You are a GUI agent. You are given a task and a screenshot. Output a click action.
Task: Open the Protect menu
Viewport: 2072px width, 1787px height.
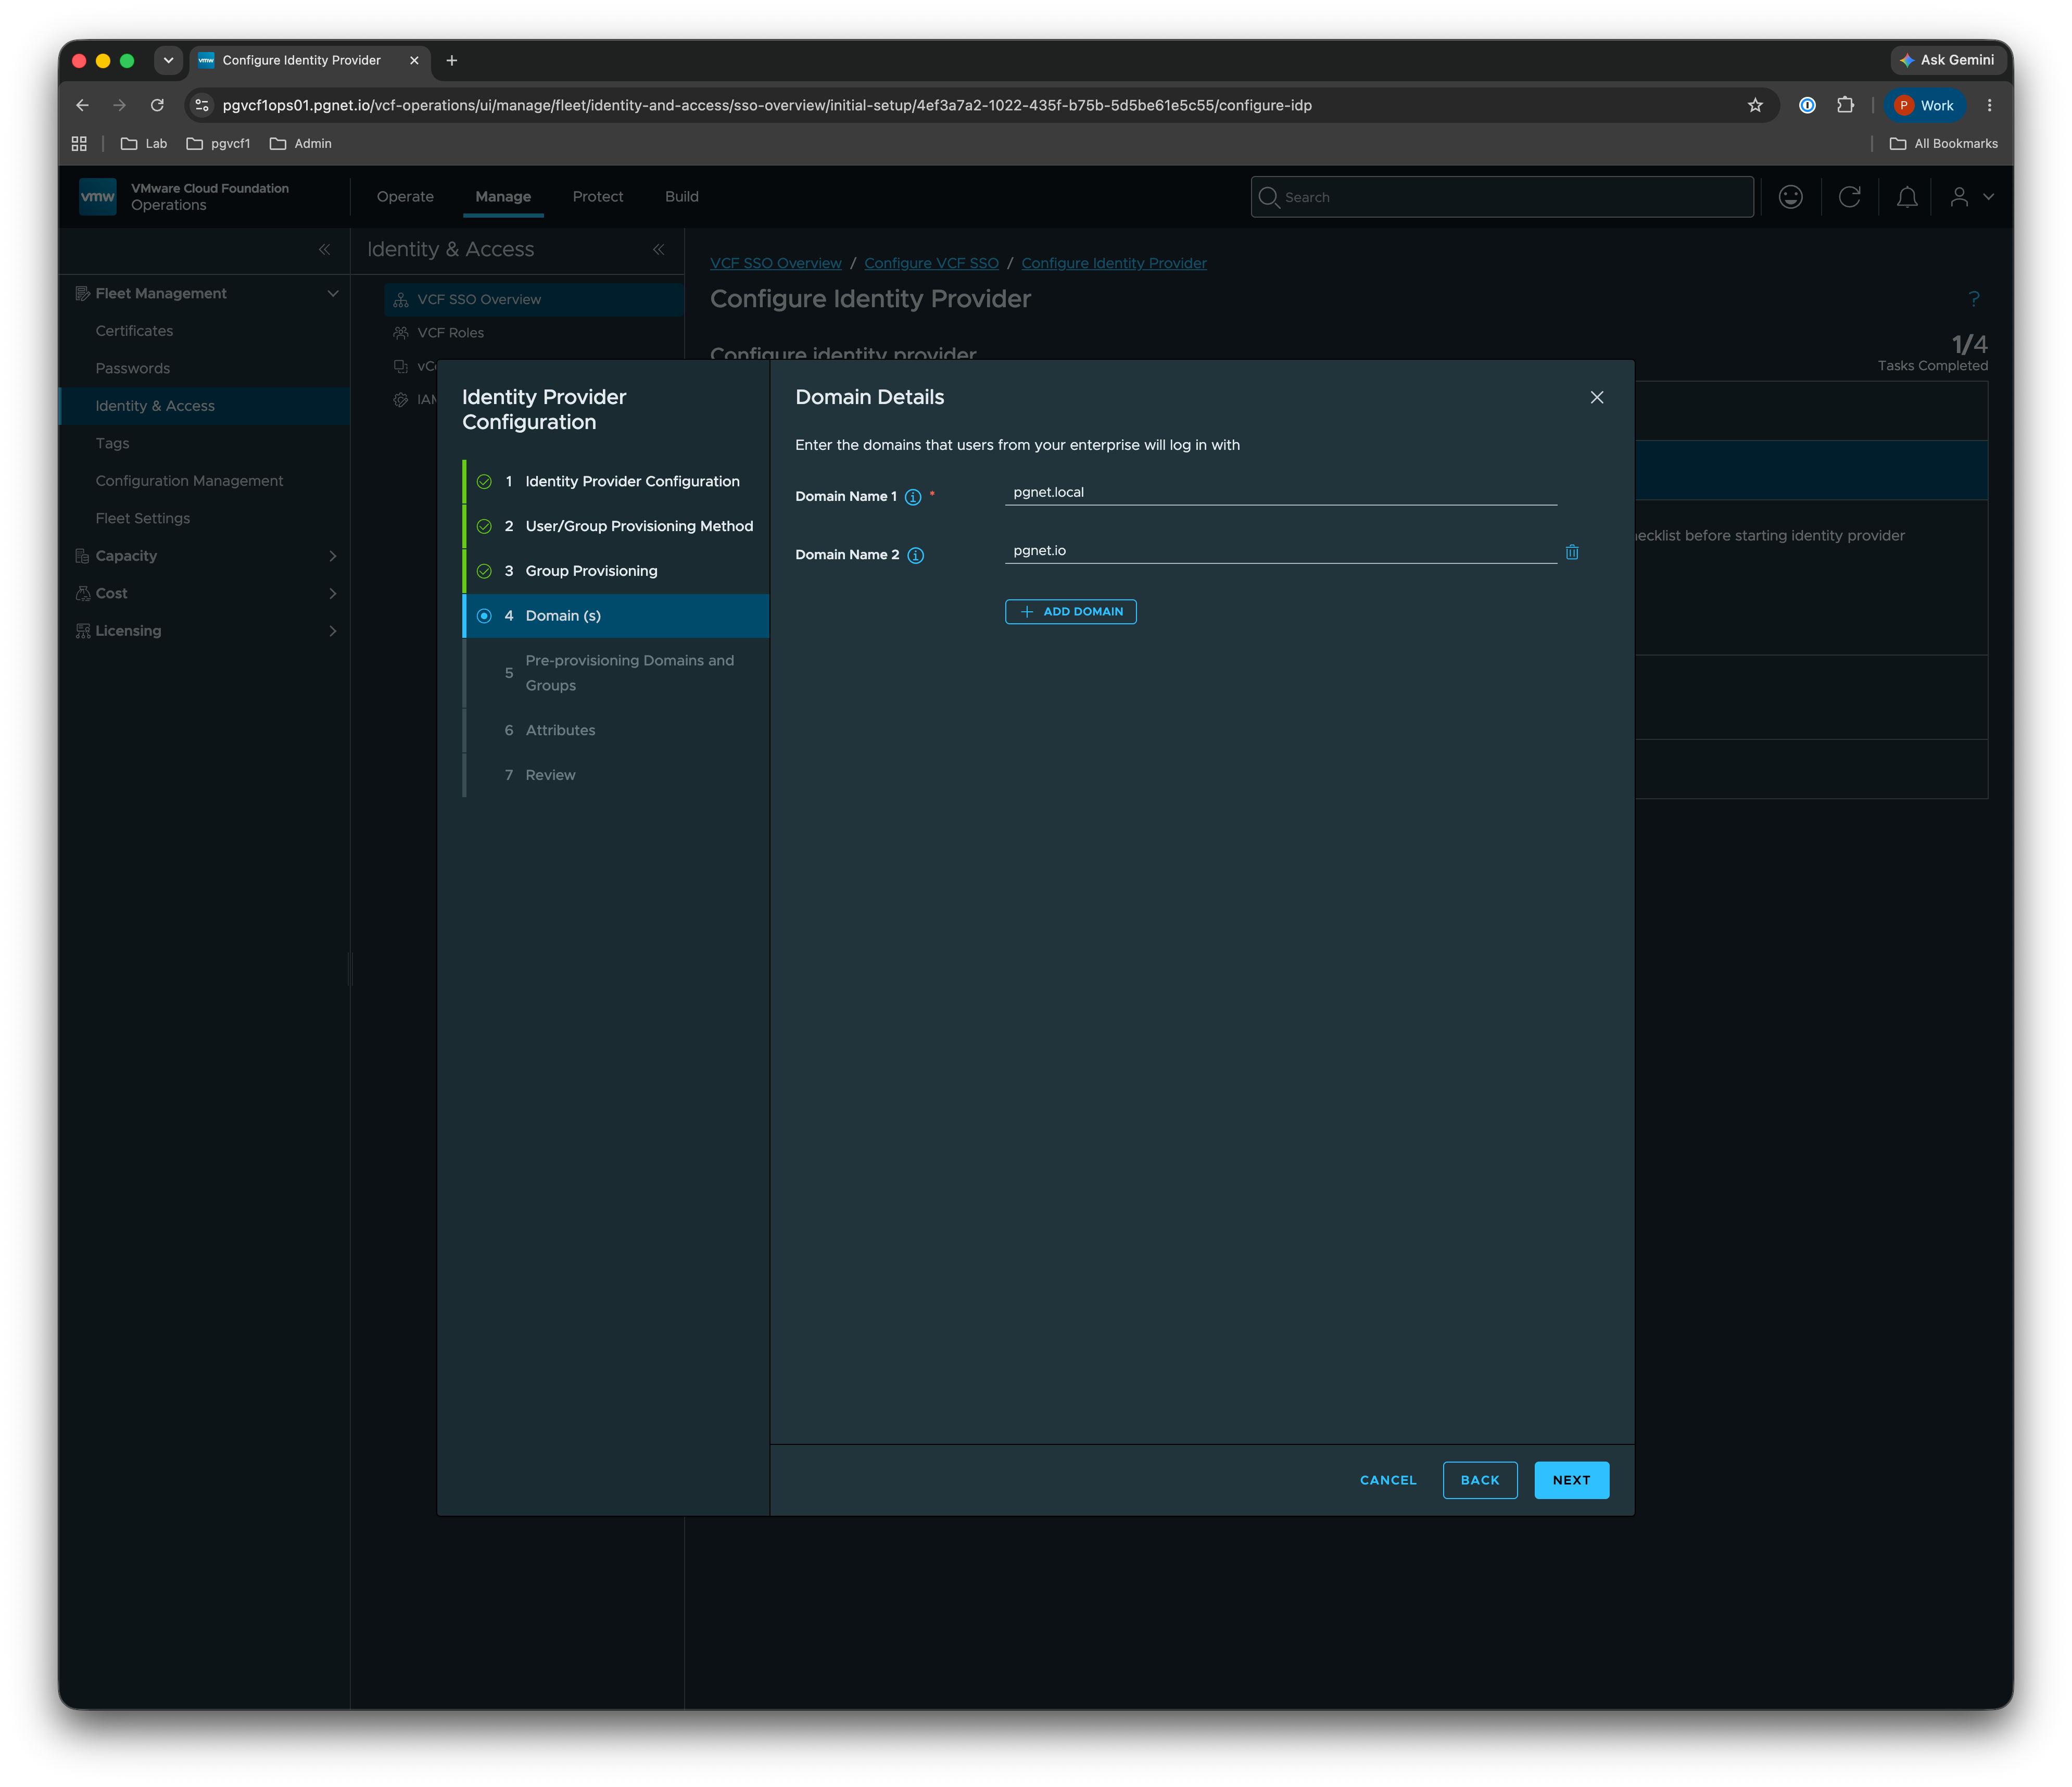click(598, 196)
